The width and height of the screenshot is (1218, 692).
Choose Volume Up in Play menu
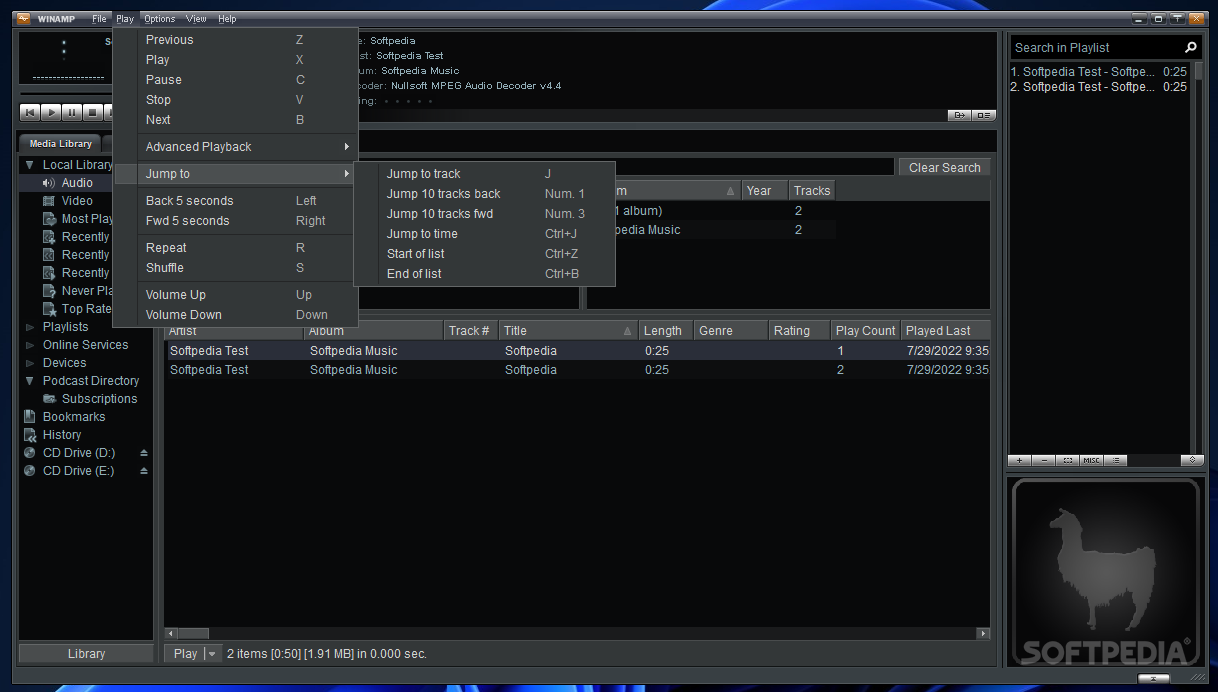(236, 295)
